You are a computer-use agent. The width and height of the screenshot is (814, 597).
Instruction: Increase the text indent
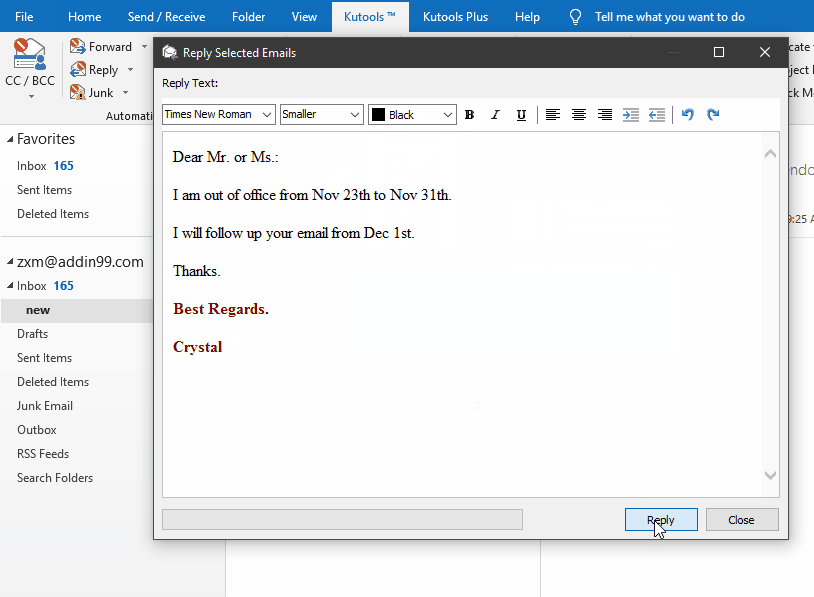630,114
